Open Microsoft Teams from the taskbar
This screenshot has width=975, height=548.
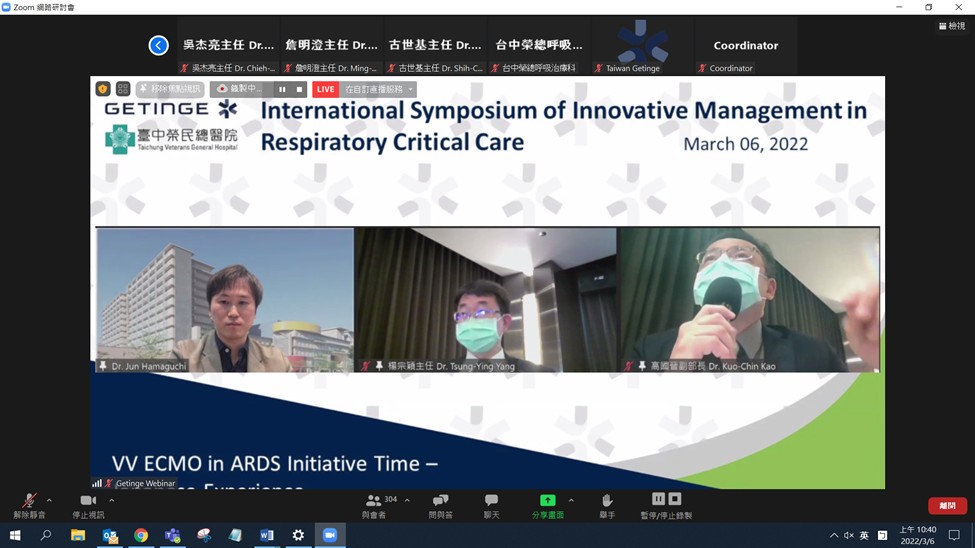pos(172,535)
